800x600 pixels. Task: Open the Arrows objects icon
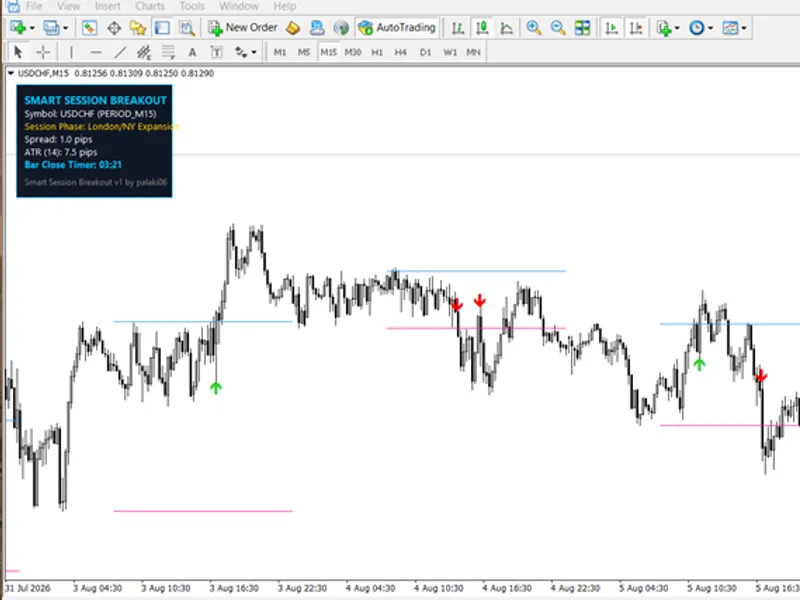240,52
